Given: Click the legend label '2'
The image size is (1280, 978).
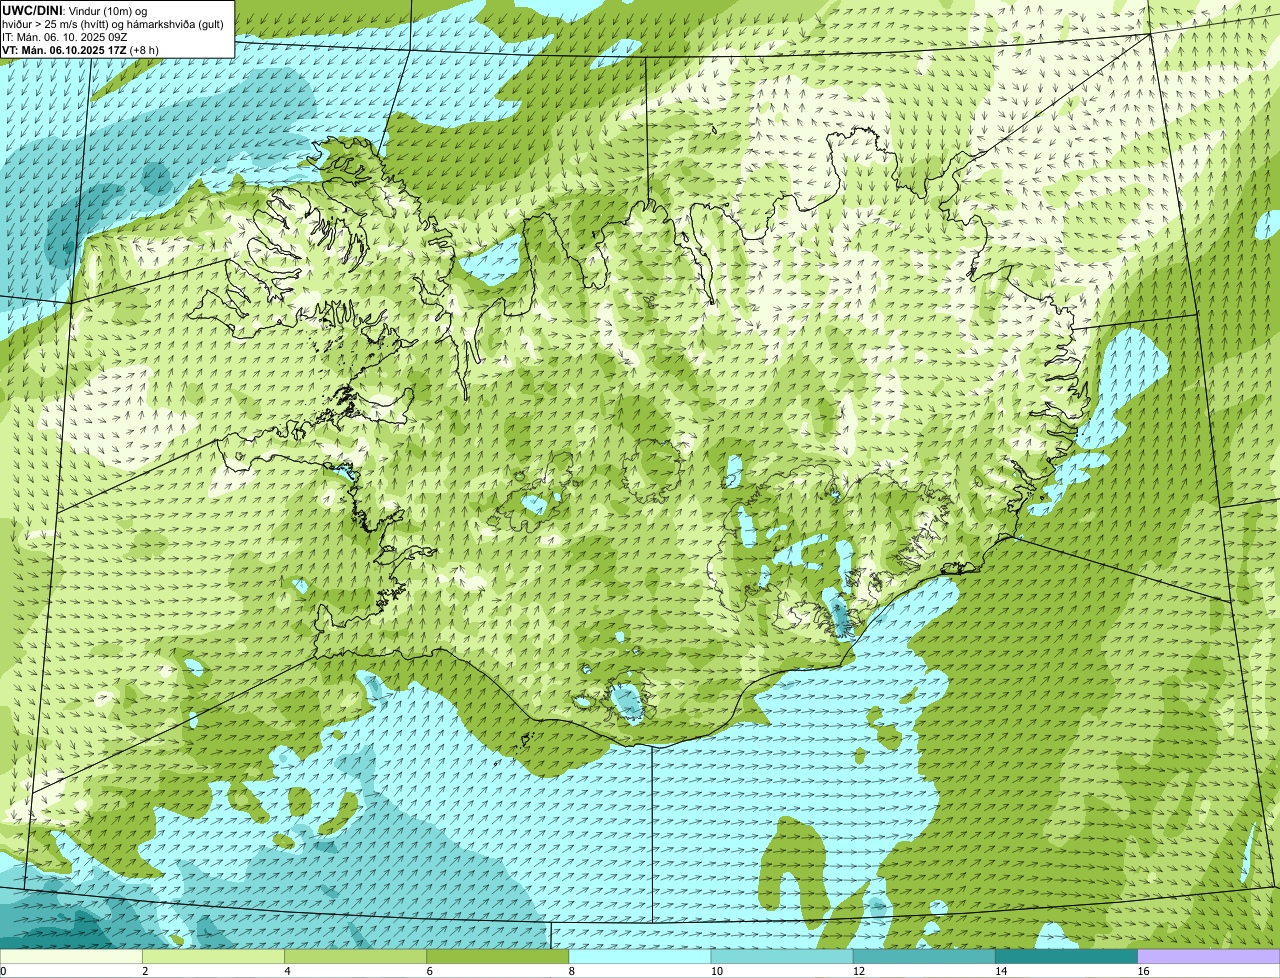Looking at the screenshot, I should [x=145, y=971].
